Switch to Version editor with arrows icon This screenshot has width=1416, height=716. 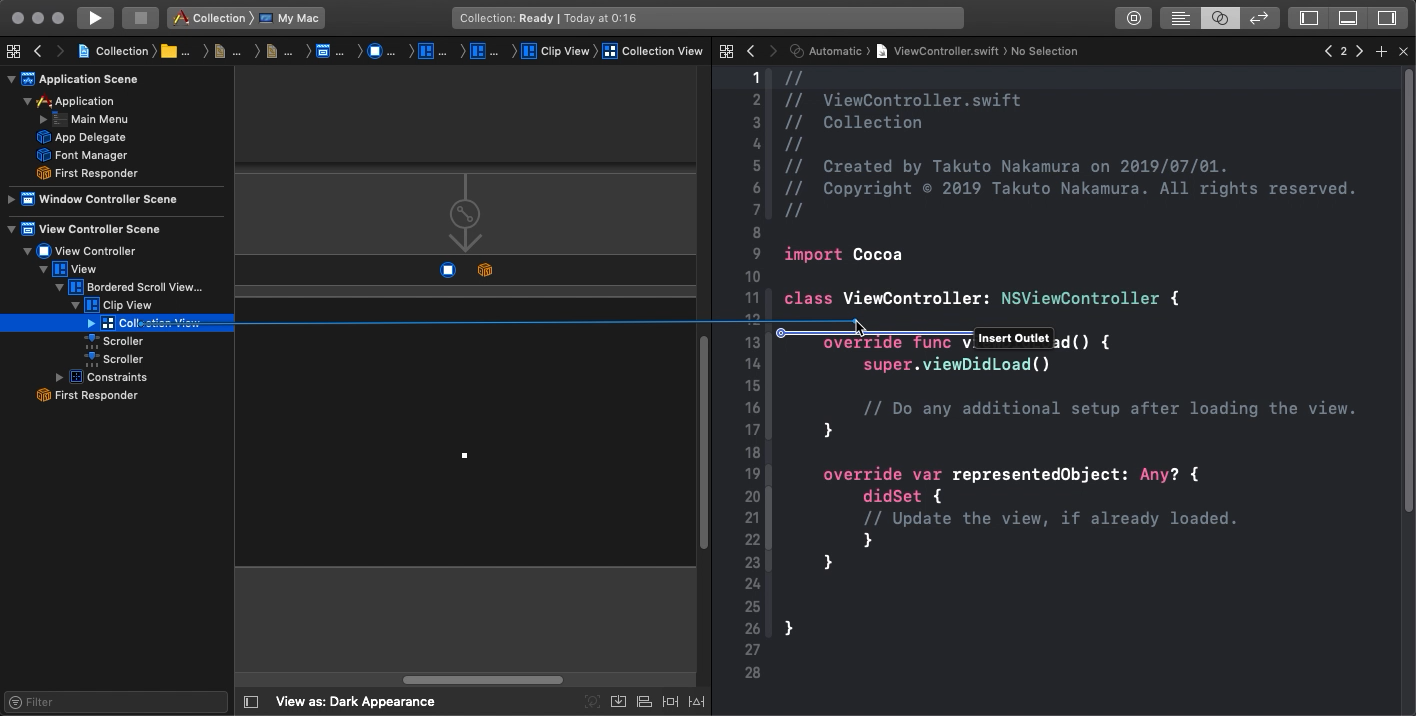pyautogui.click(x=1259, y=18)
